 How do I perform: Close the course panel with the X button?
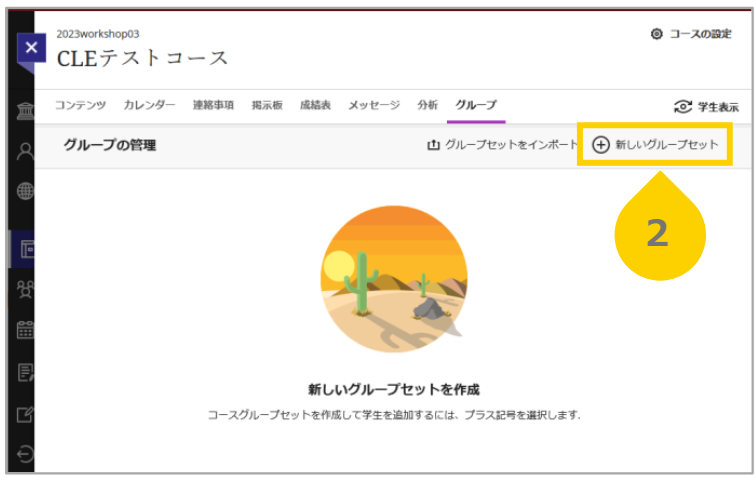pyautogui.click(x=31, y=48)
